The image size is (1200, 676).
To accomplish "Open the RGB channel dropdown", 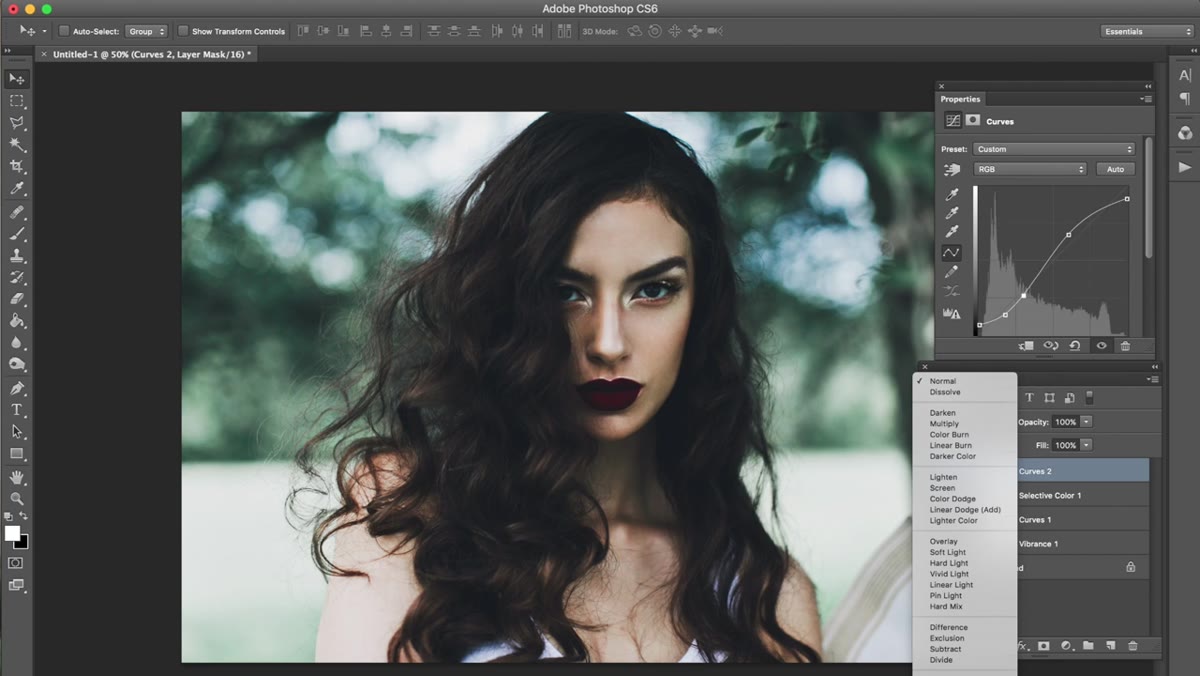I will point(1030,169).
